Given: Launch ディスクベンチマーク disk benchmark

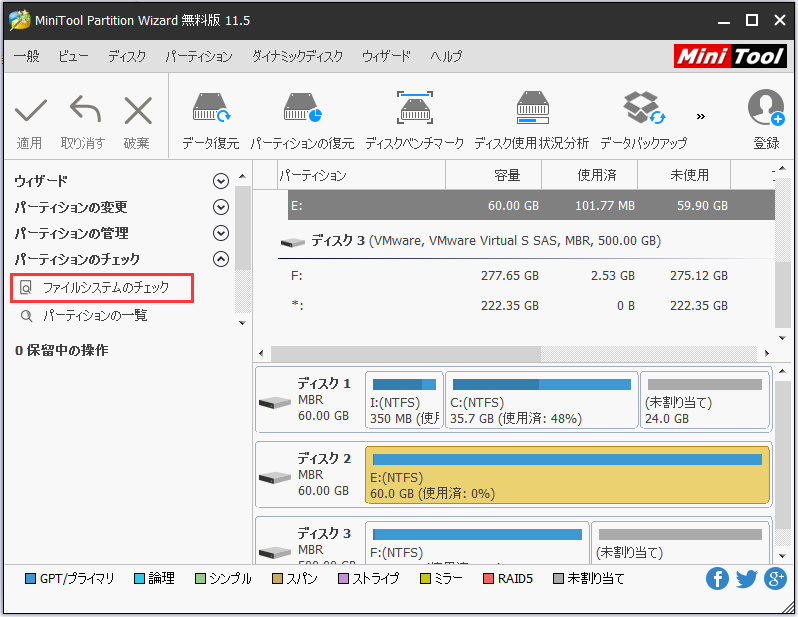Looking at the screenshot, I should [x=414, y=110].
